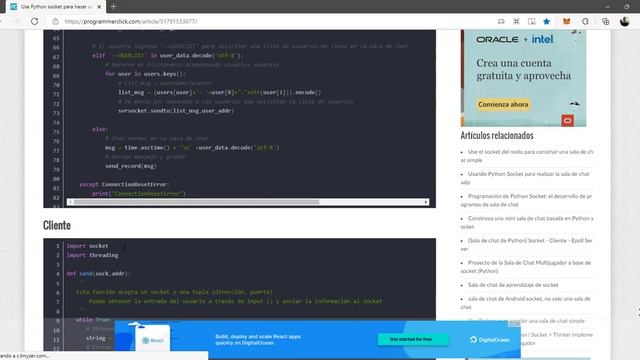Open the user profile avatar
The height and width of the screenshot is (360, 640).
pyautogui.click(x=624, y=21)
